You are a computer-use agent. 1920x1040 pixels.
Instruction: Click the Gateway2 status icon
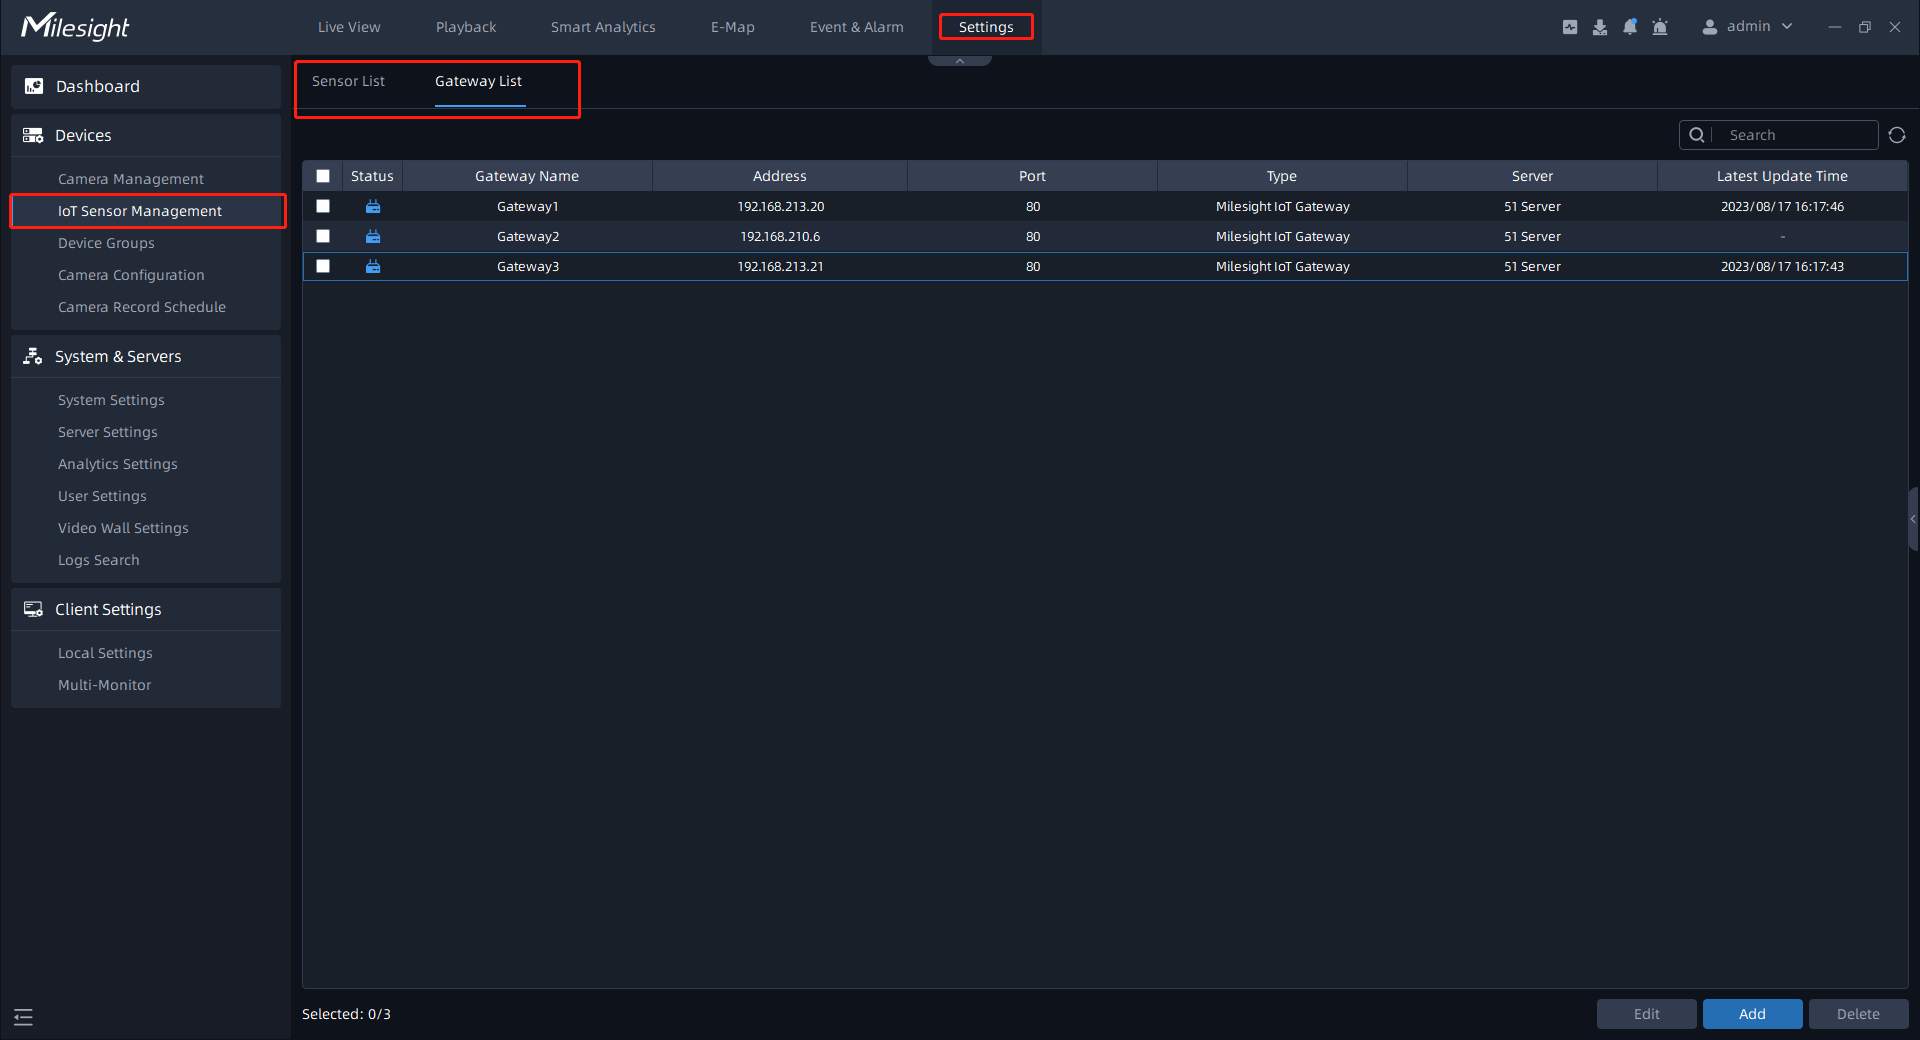[373, 236]
